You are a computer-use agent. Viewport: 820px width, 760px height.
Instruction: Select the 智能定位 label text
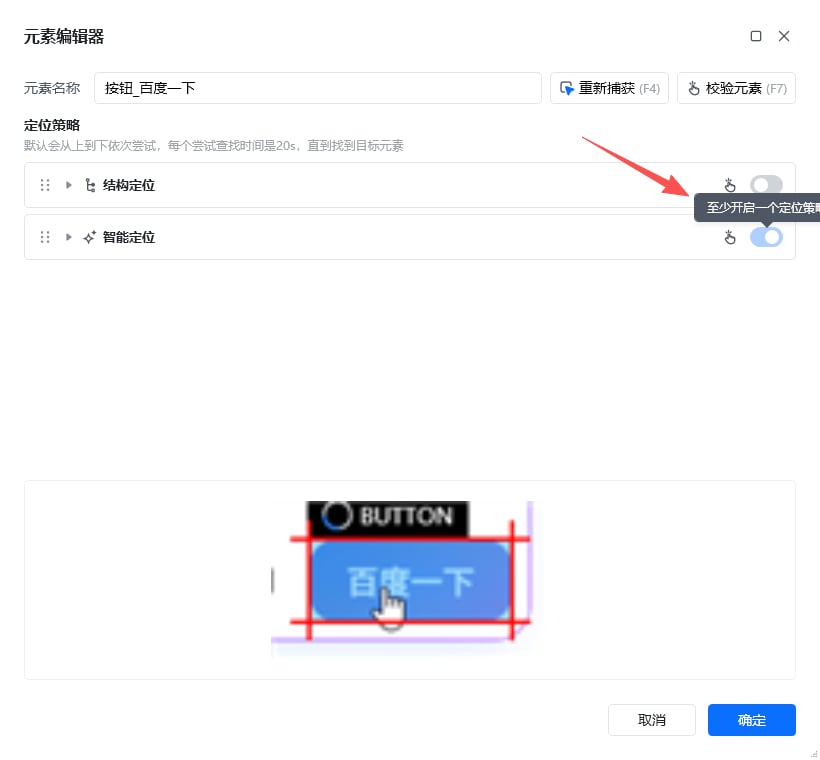[x=129, y=237]
